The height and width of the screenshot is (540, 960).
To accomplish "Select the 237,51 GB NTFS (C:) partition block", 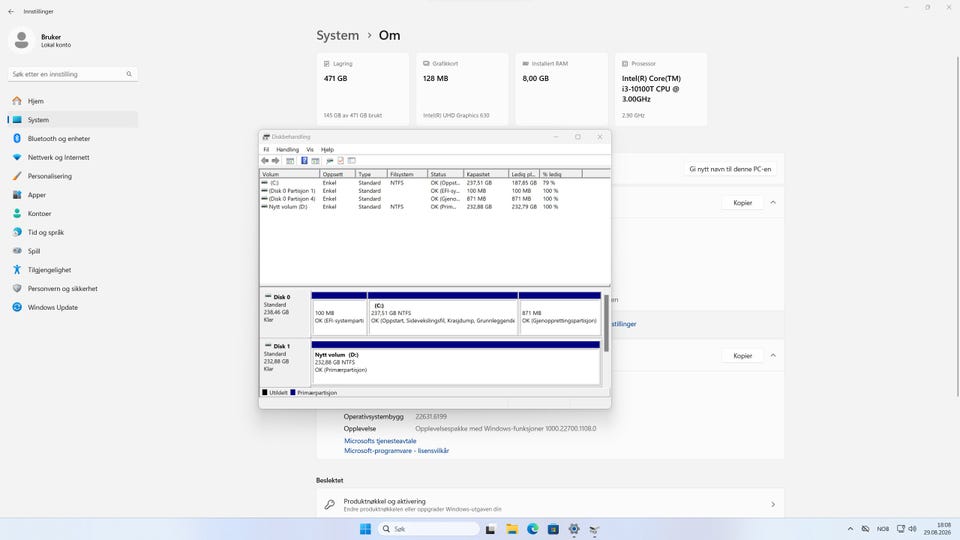I will [x=443, y=313].
